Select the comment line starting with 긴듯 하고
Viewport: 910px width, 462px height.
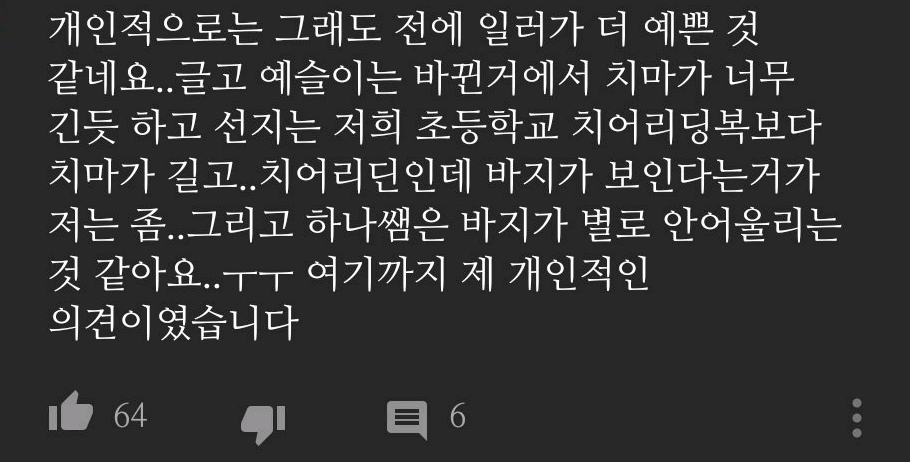(435, 127)
